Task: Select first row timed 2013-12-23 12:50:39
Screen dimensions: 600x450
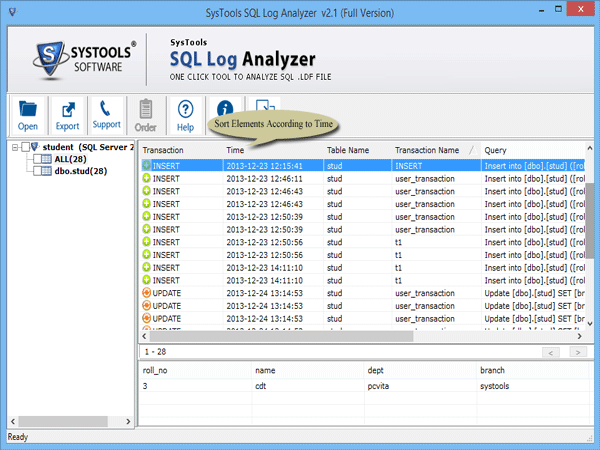Action: [x=363, y=217]
